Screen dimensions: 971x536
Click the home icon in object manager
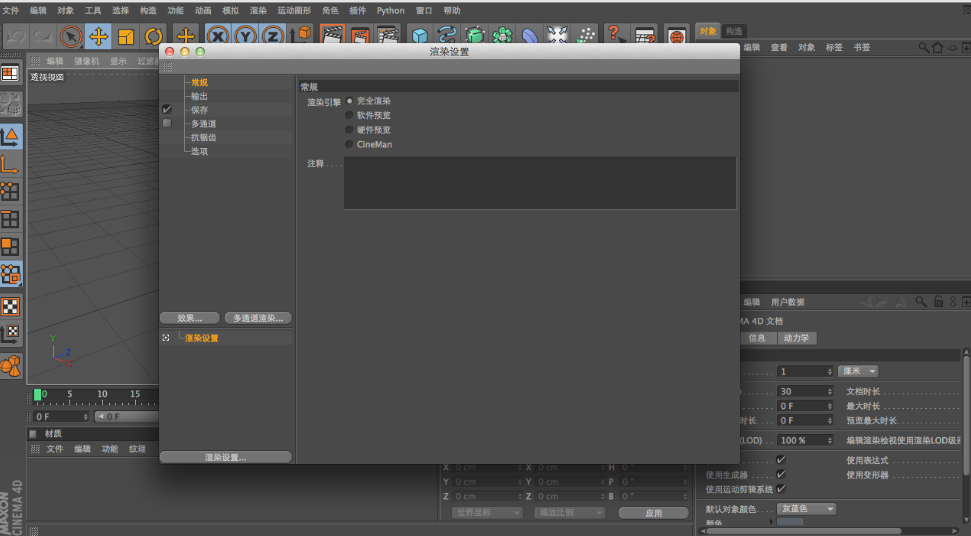(938, 47)
